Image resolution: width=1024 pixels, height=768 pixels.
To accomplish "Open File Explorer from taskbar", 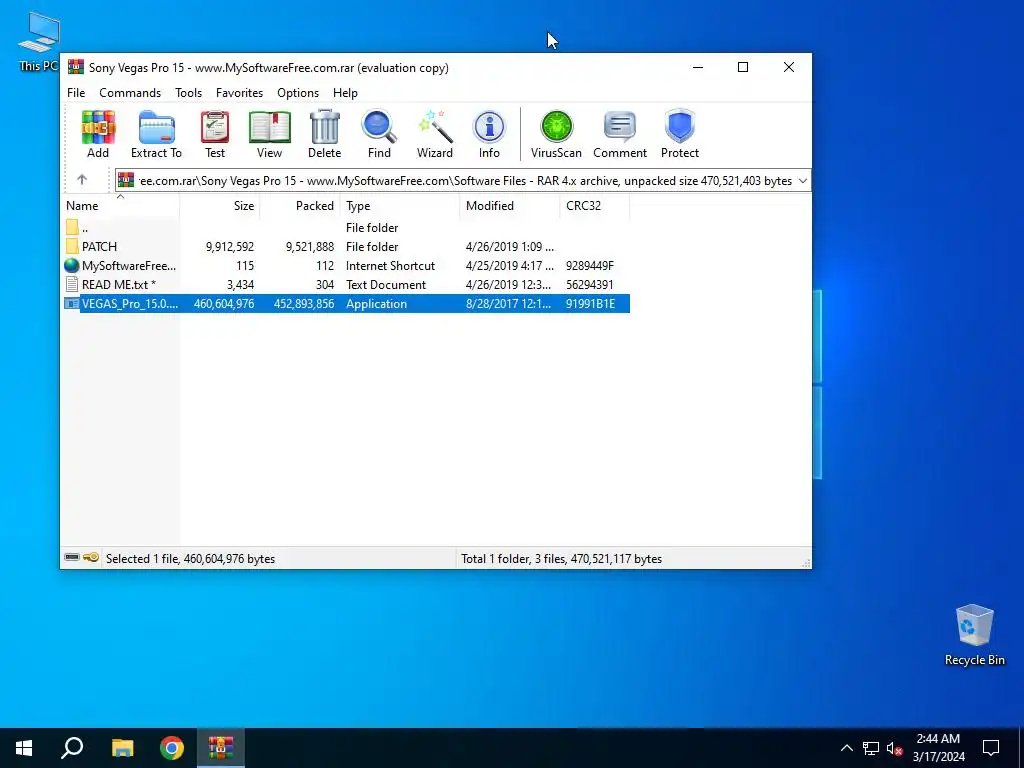I will 122,748.
